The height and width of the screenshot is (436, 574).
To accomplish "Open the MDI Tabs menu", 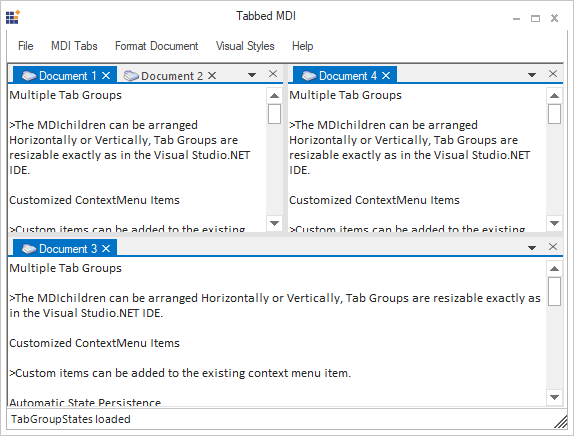I will pyautogui.click(x=74, y=46).
